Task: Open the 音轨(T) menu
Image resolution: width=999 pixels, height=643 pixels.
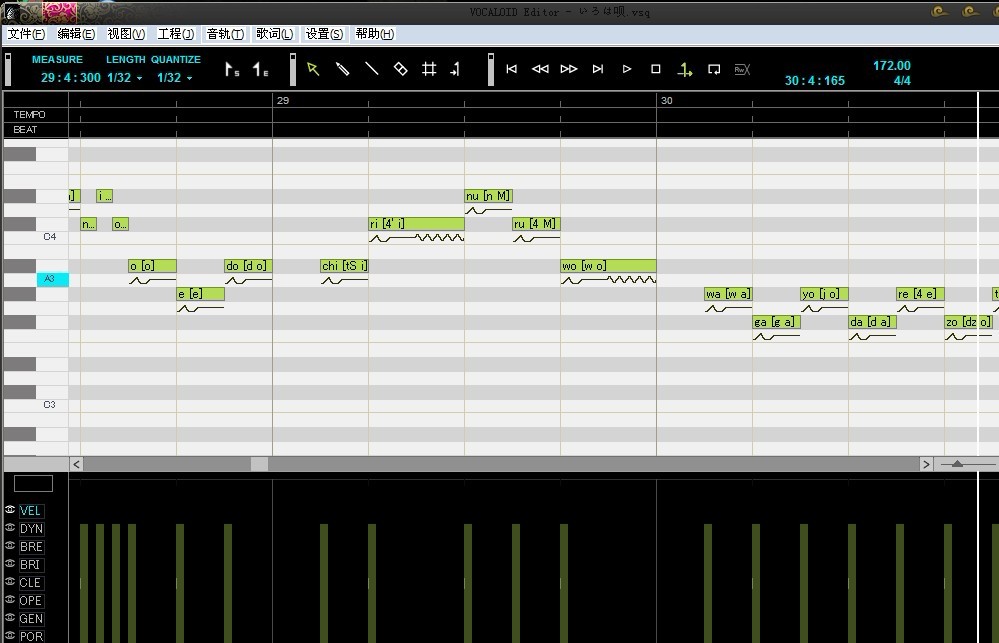Action: (225, 34)
